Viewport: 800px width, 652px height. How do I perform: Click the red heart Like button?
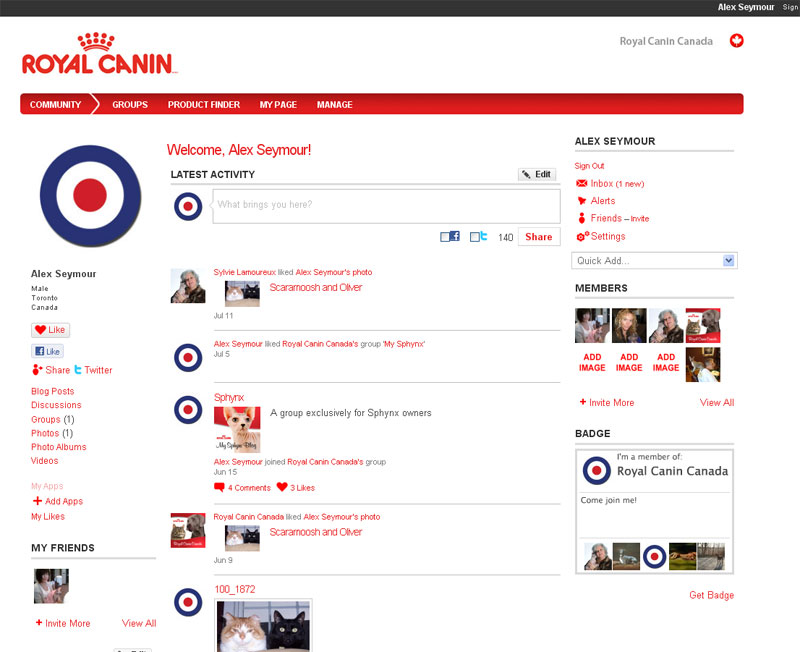click(x=50, y=330)
